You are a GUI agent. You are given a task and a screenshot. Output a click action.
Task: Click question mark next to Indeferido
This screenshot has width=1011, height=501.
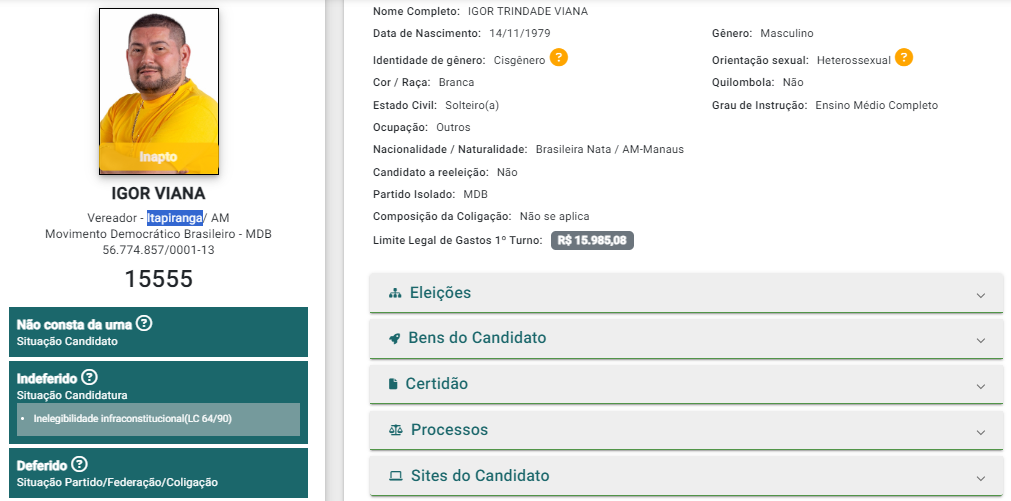90,377
